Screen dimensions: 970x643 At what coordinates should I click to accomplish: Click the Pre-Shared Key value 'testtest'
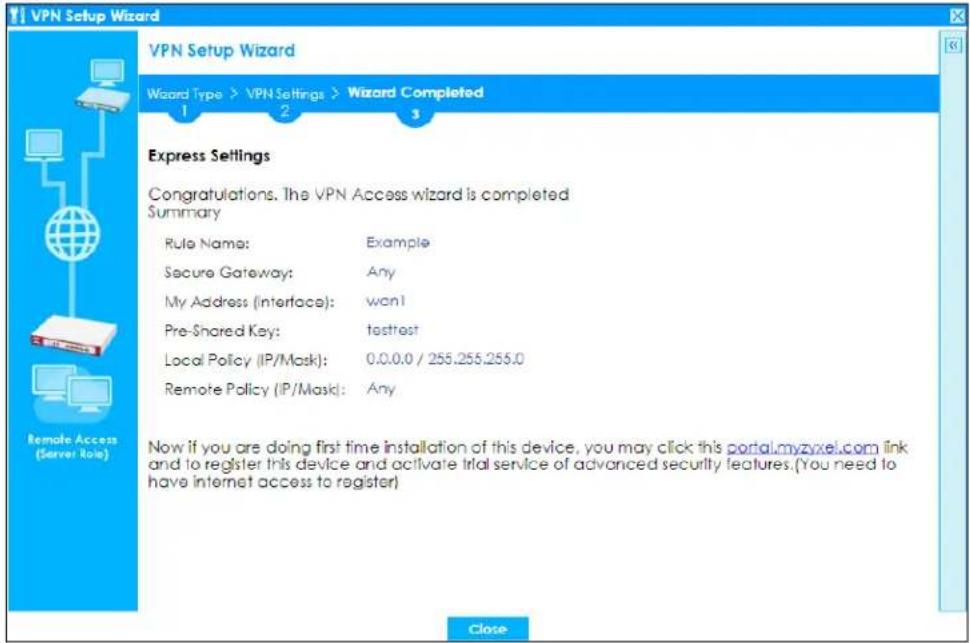click(x=392, y=330)
